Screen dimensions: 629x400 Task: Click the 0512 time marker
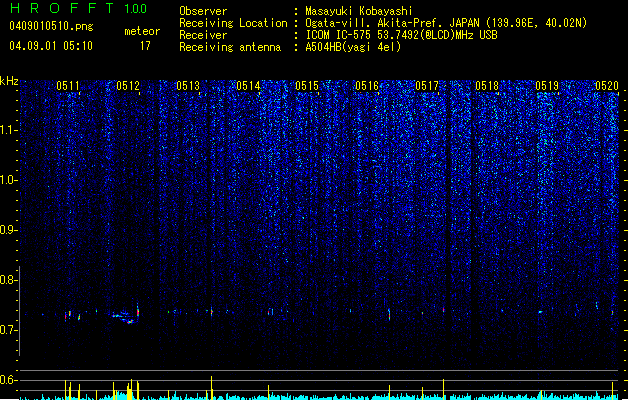128,86
